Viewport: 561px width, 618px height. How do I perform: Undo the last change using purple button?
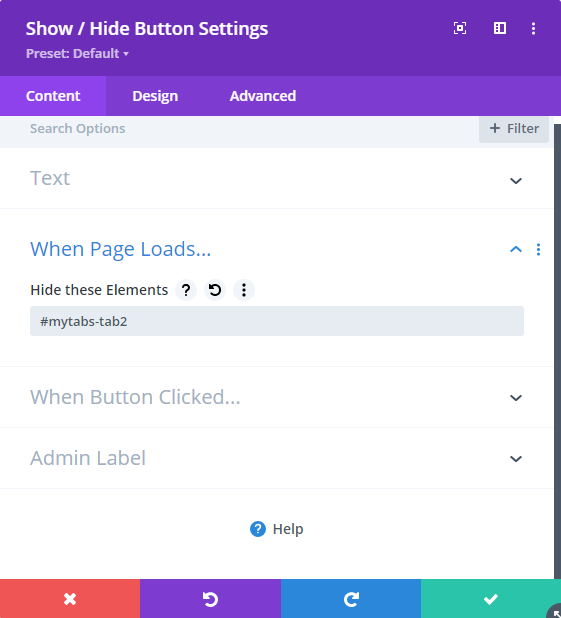(210, 599)
